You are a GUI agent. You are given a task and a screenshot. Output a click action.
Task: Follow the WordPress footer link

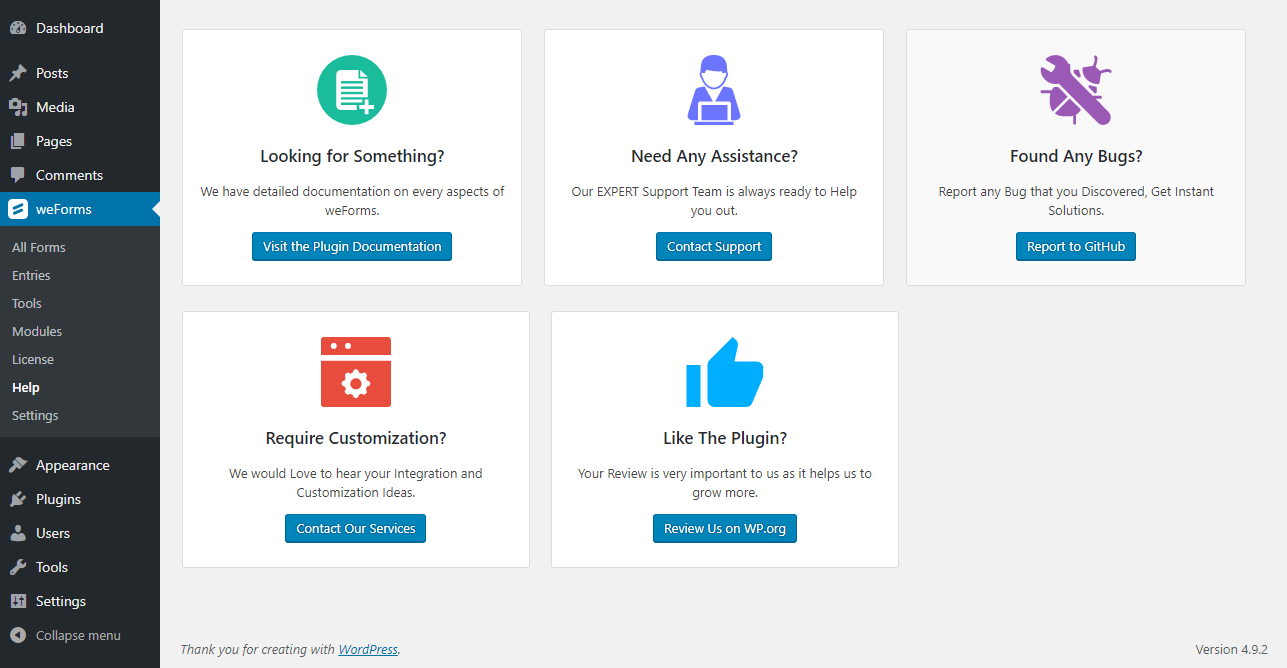(368, 649)
